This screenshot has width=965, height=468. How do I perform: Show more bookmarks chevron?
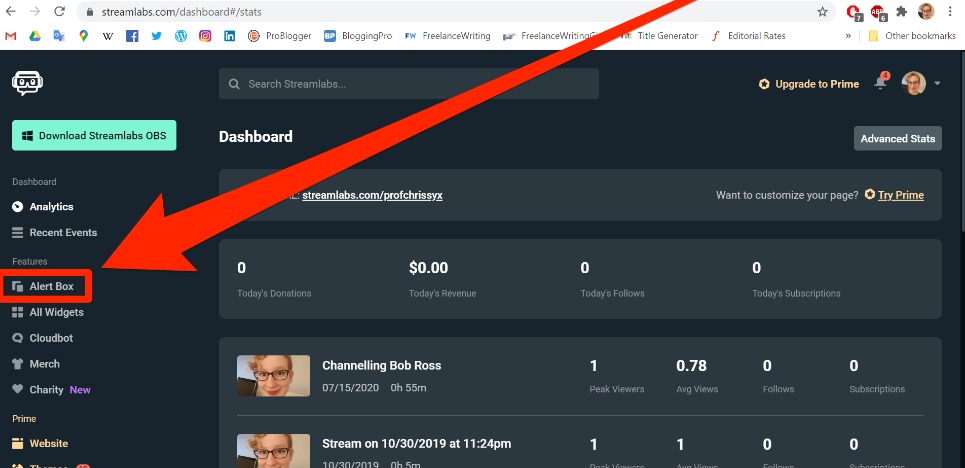tap(849, 36)
